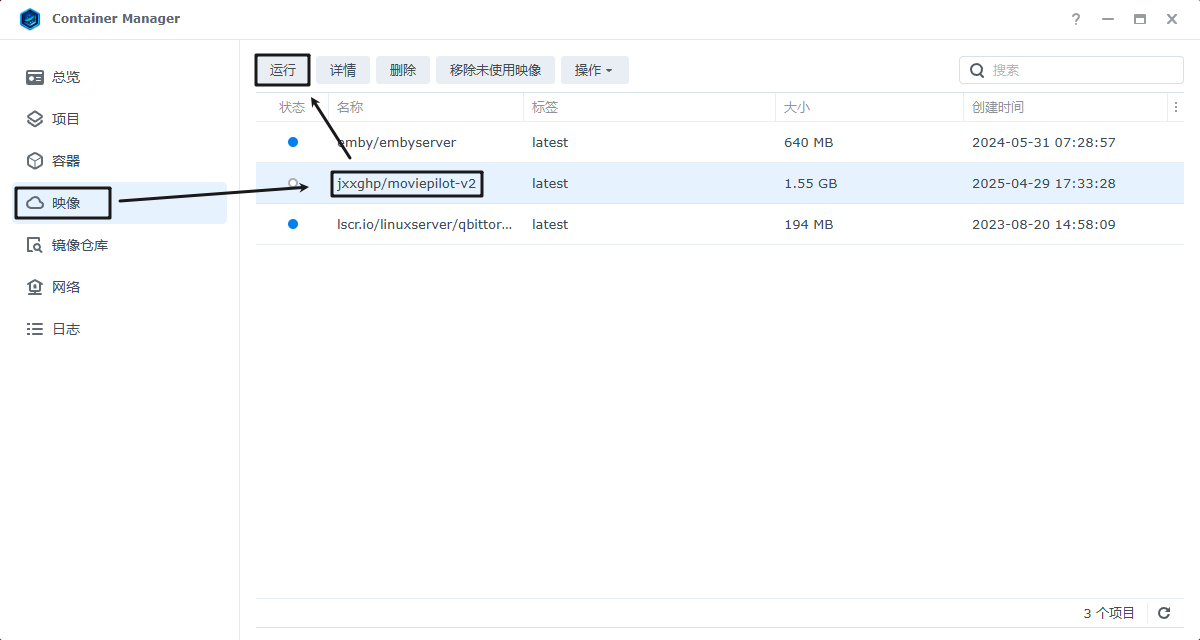Expand the 操作 action dropdown
The height and width of the screenshot is (640, 1200).
(594, 70)
